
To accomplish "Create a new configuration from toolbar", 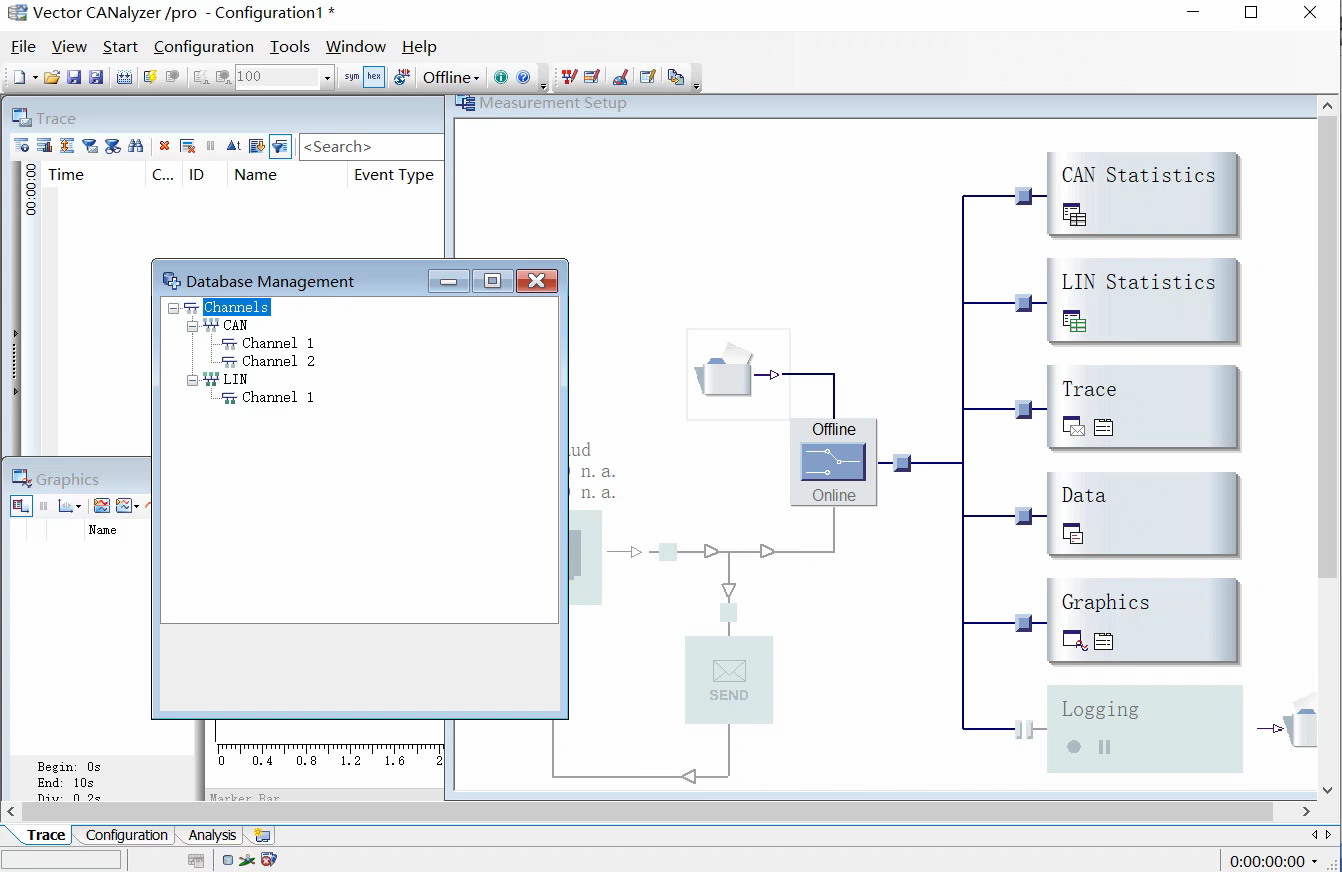I will click(x=19, y=77).
